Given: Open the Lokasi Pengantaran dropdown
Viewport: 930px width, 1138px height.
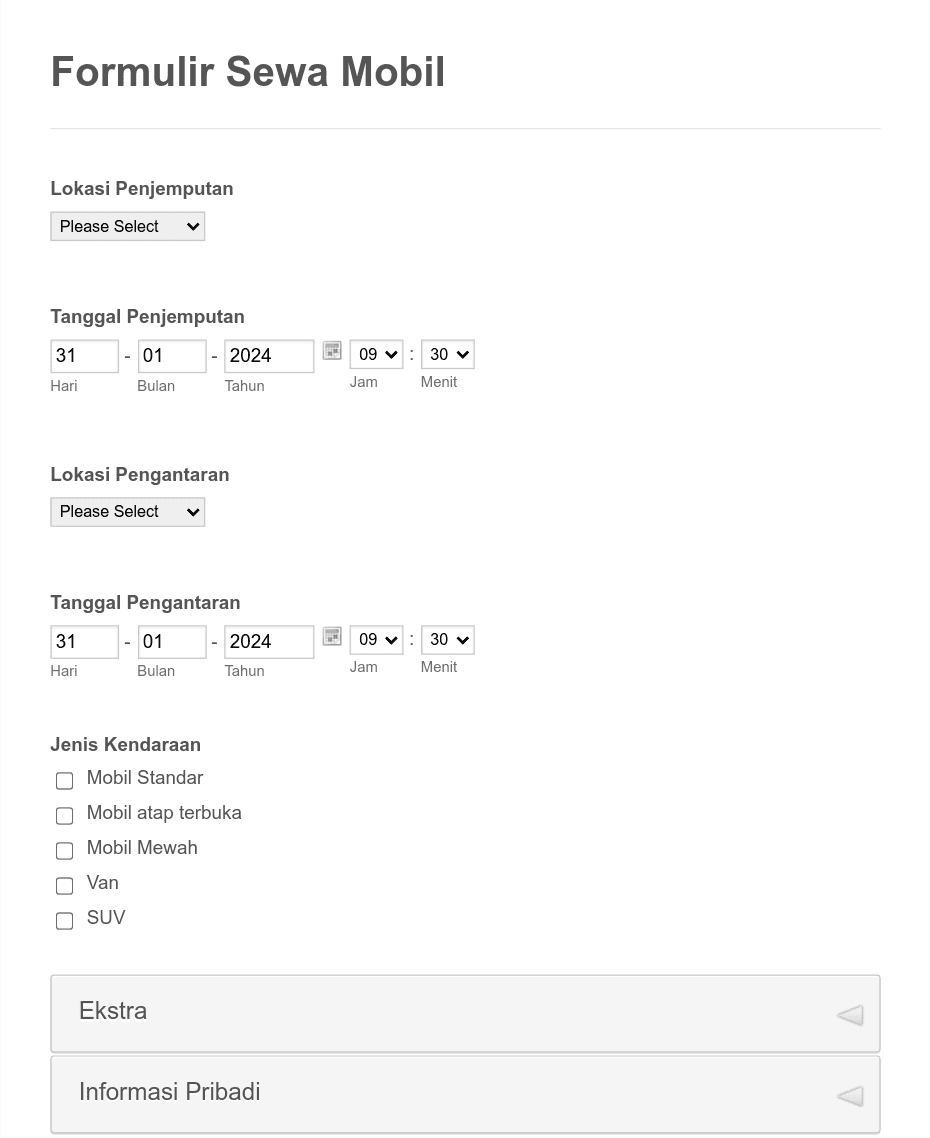Looking at the screenshot, I should coord(127,511).
